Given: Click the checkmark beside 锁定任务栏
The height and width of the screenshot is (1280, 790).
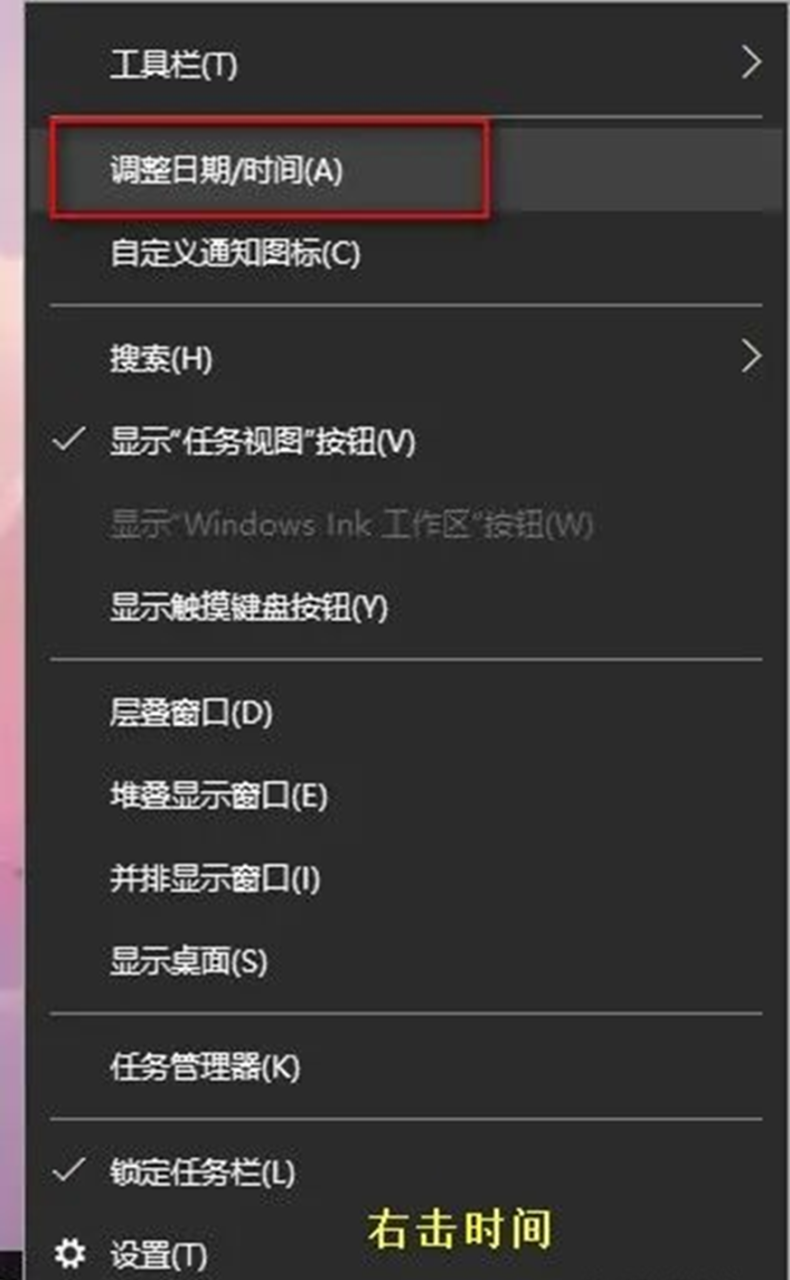Looking at the screenshot, I should [x=68, y=1171].
